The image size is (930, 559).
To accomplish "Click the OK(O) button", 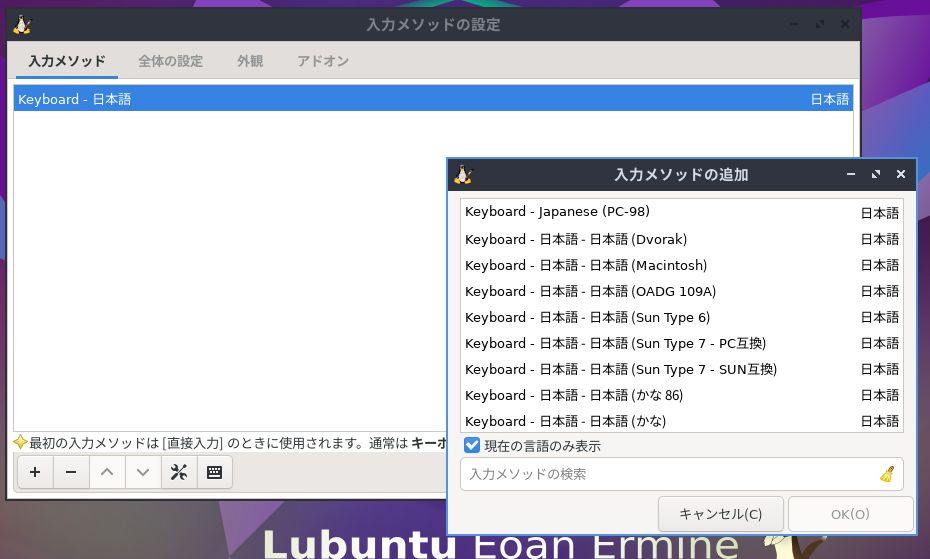I will click(x=850, y=514).
